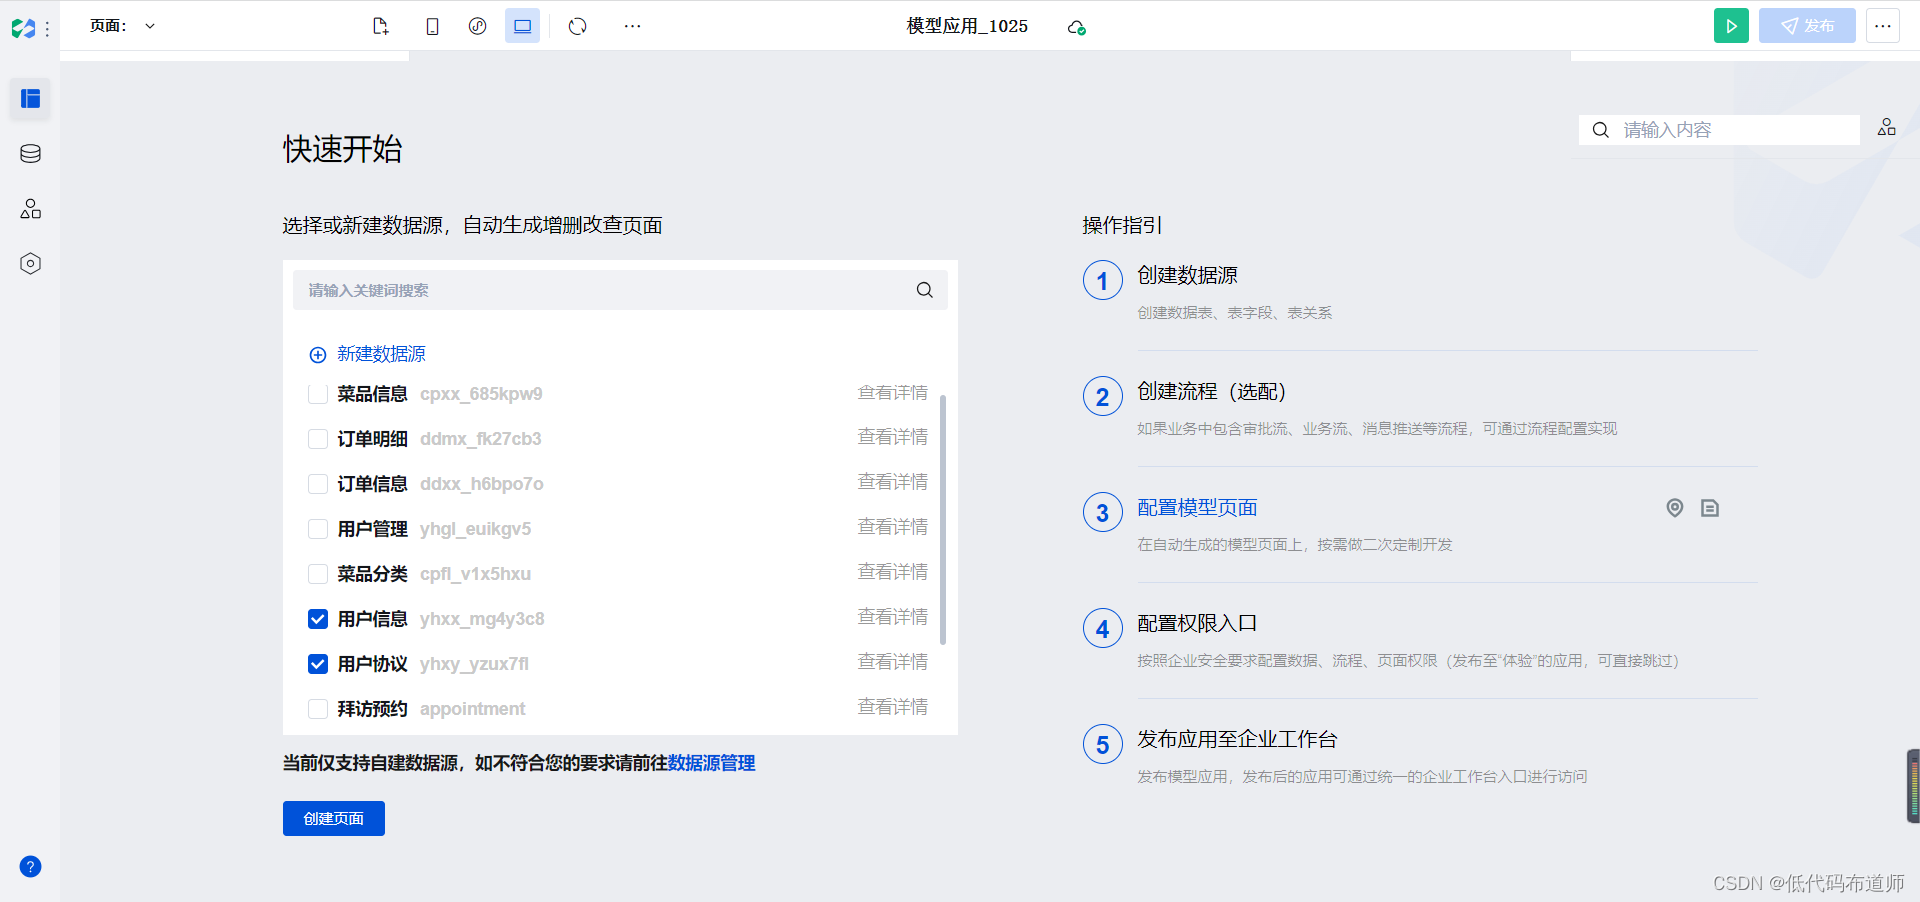This screenshot has width=1920, height=902.
Task: Click the mini-program preview icon
Action: pos(478,26)
